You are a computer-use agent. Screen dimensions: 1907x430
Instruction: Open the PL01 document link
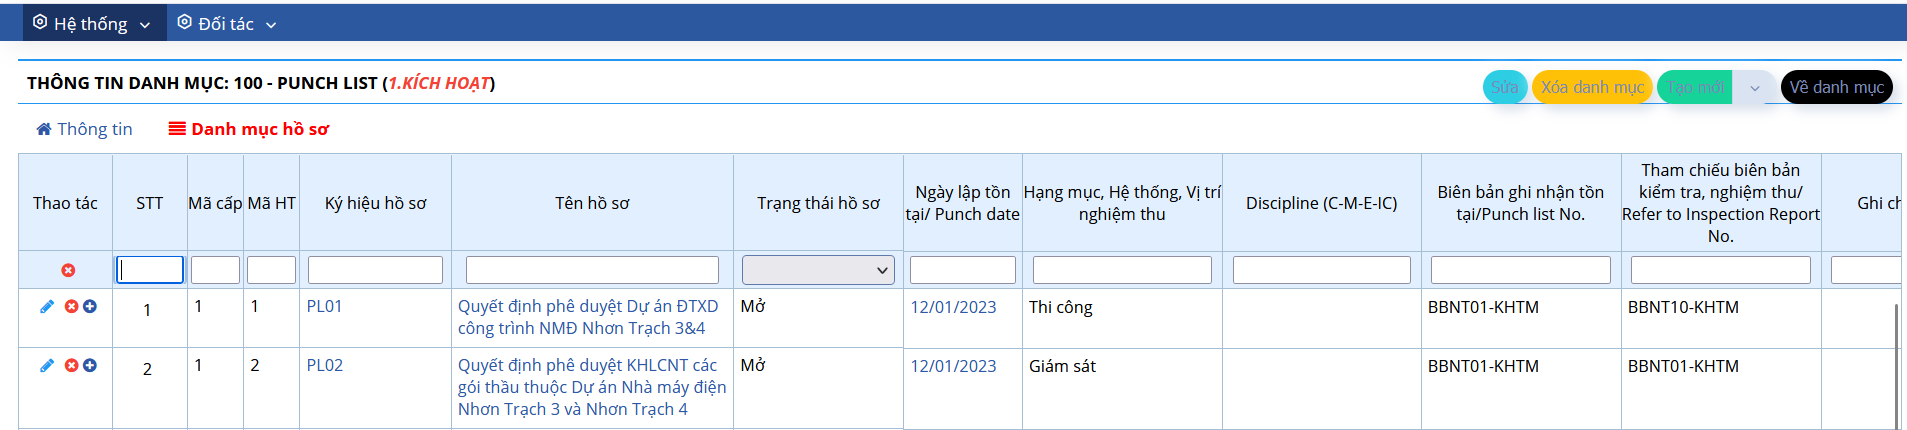pyautogui.click(x=325, y=306)
